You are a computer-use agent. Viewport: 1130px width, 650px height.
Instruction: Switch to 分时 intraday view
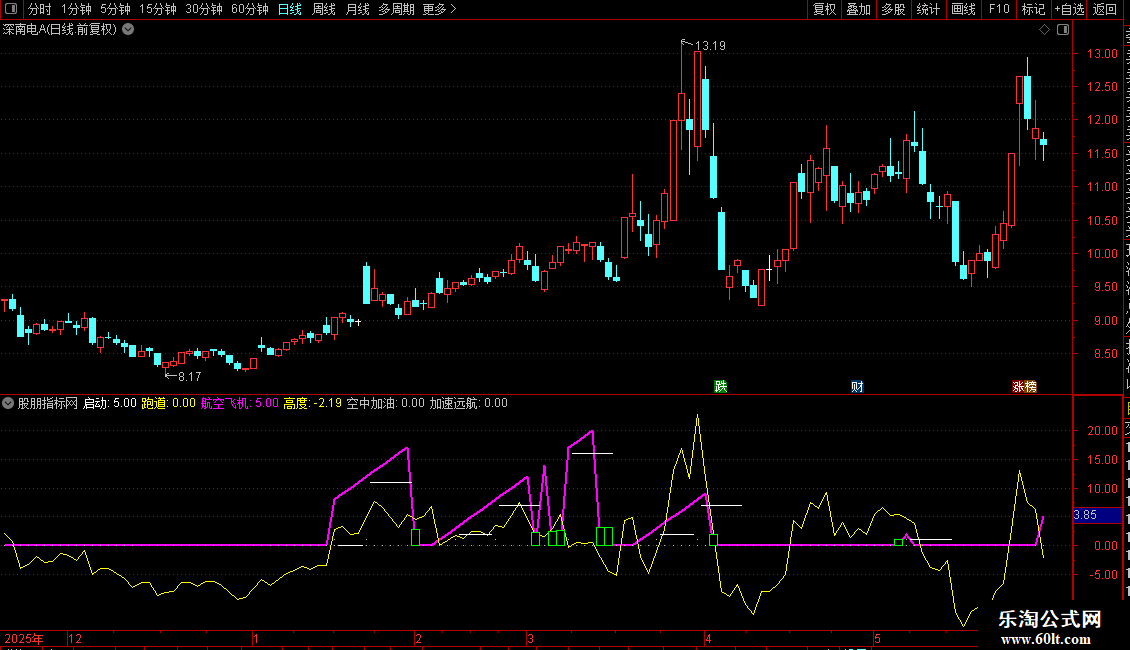[40, 9]
